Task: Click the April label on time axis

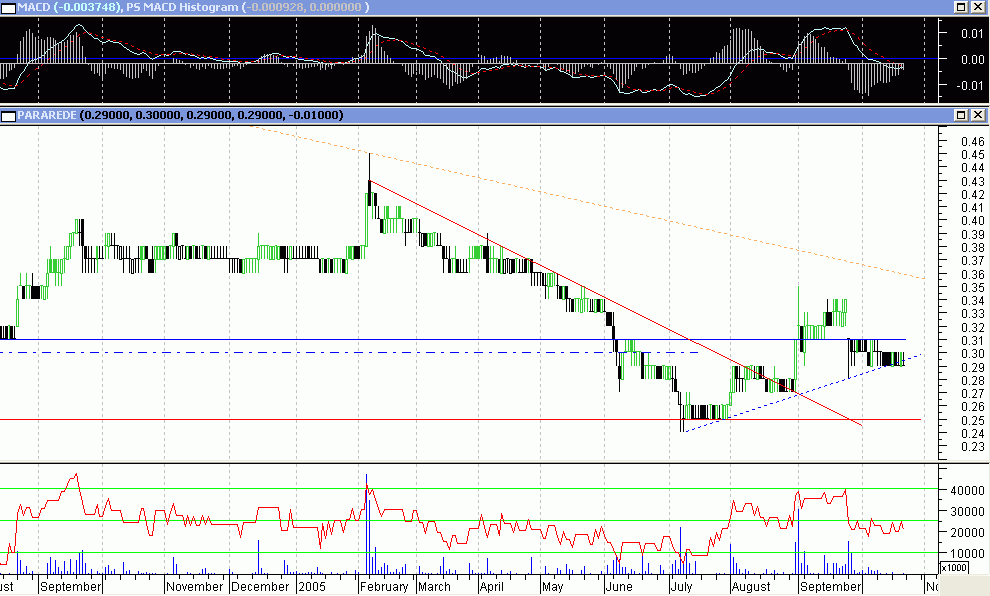Action: click(492, 587)
